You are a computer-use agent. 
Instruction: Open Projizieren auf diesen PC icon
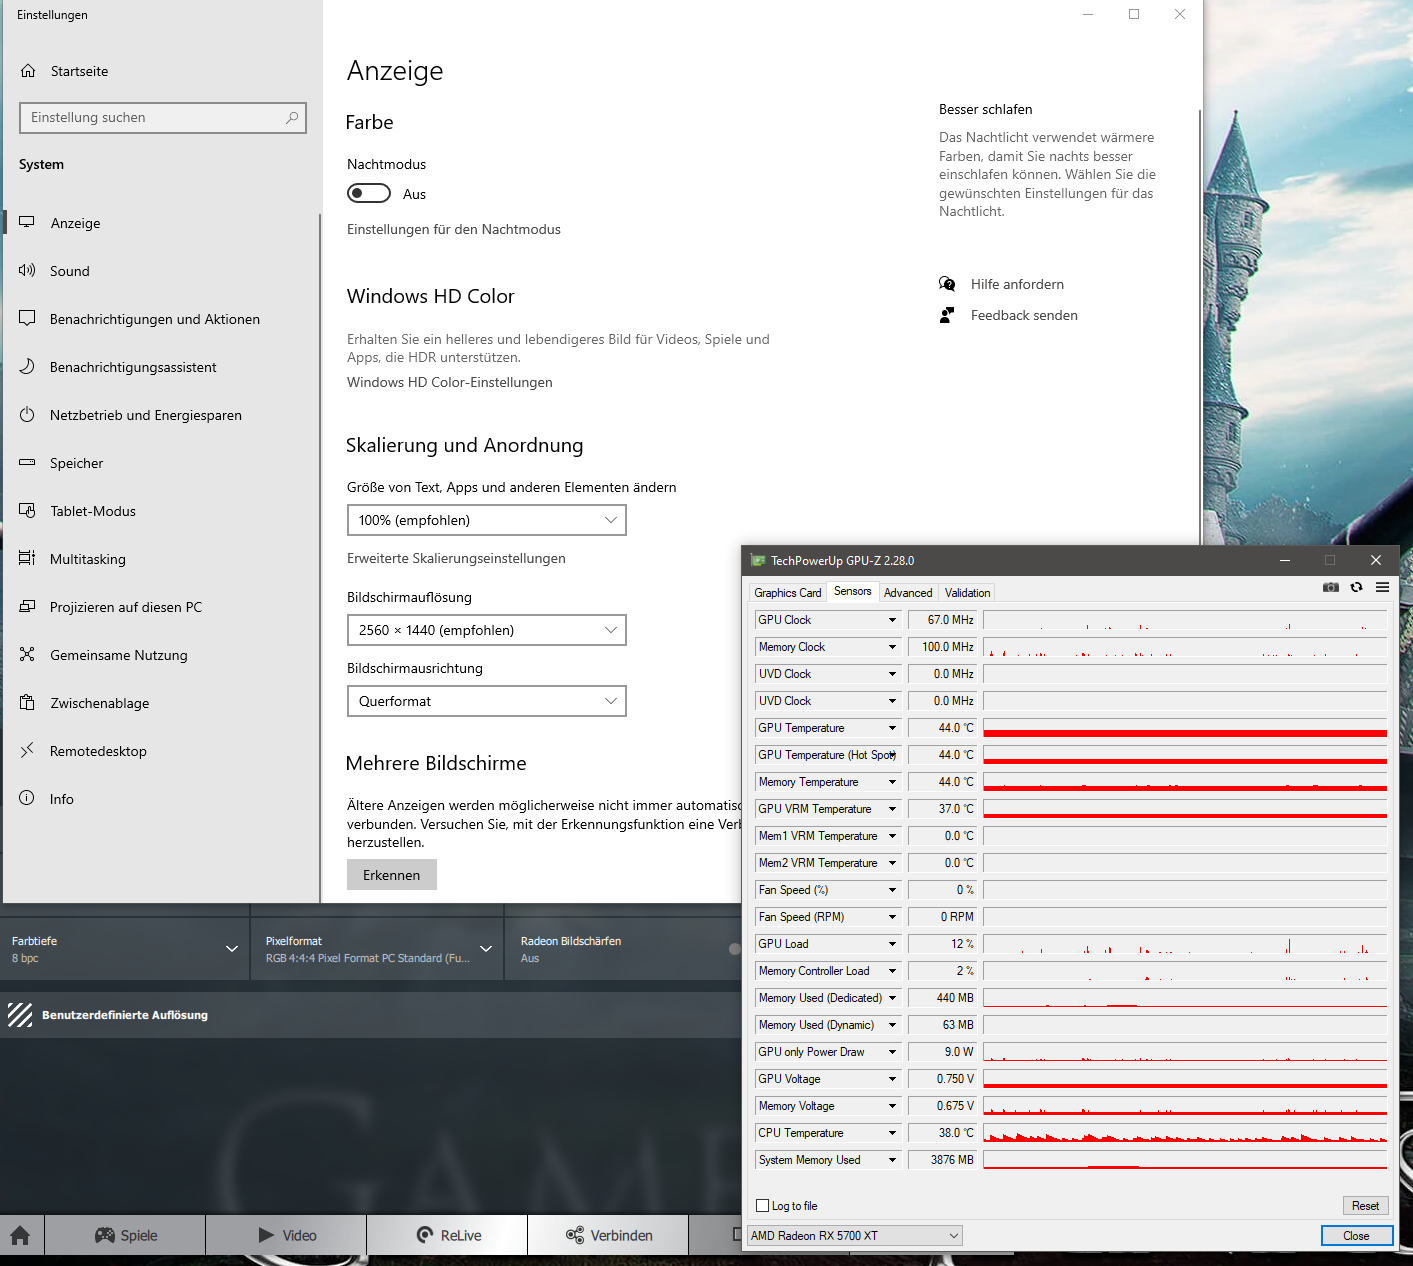(27, 606)
